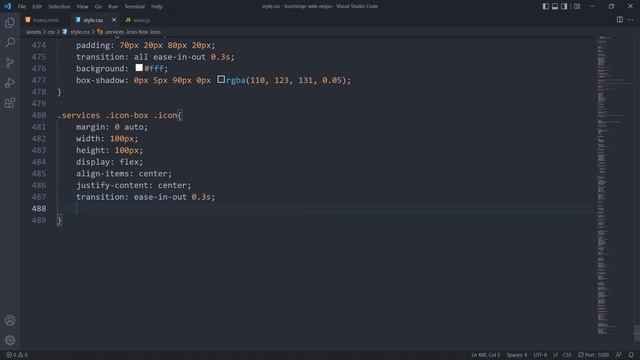Toggle the bottom panel layout icon
The image size is (640, 360).
click(x=555, y=6)
